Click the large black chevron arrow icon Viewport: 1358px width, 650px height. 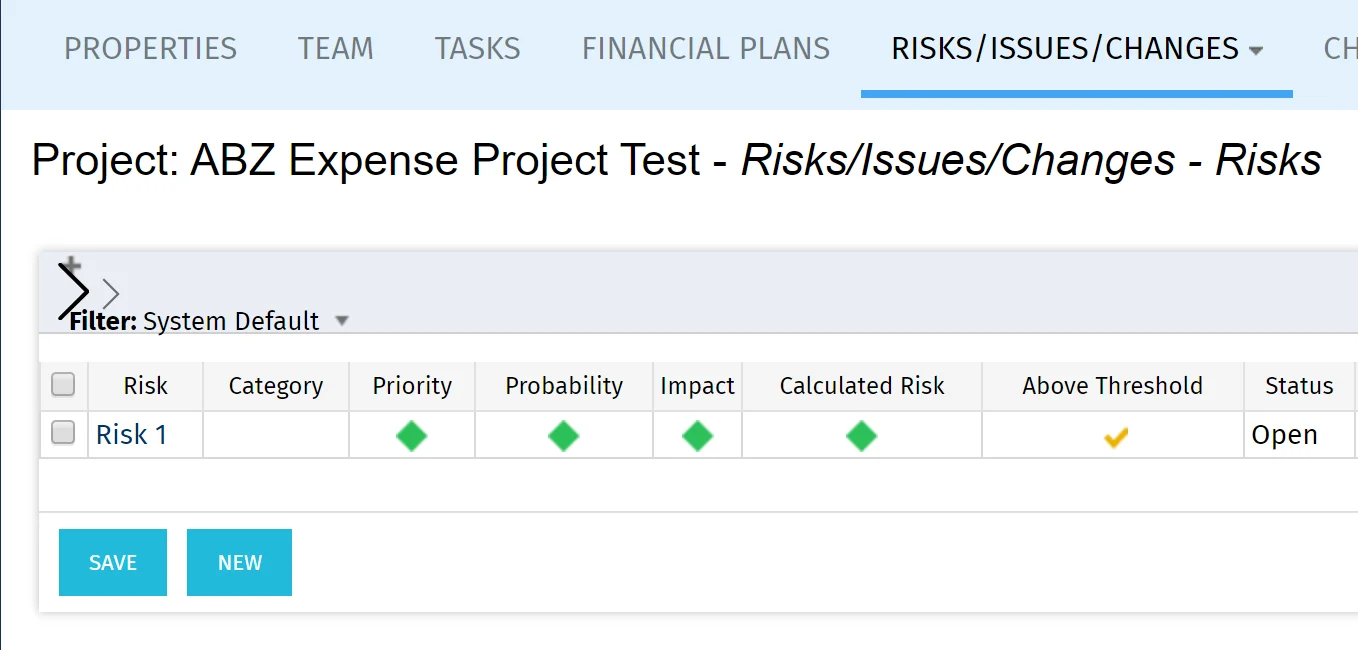pos(73,292)
